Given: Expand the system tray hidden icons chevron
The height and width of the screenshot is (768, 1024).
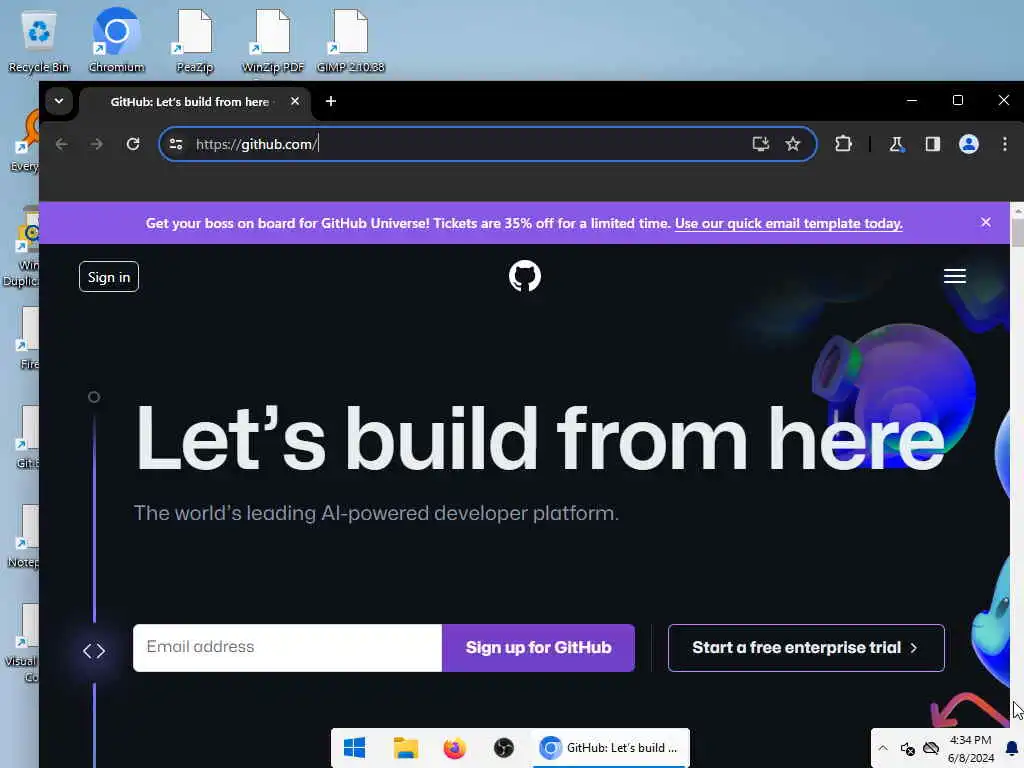Looking at the screenshot, I should (883, 748).
